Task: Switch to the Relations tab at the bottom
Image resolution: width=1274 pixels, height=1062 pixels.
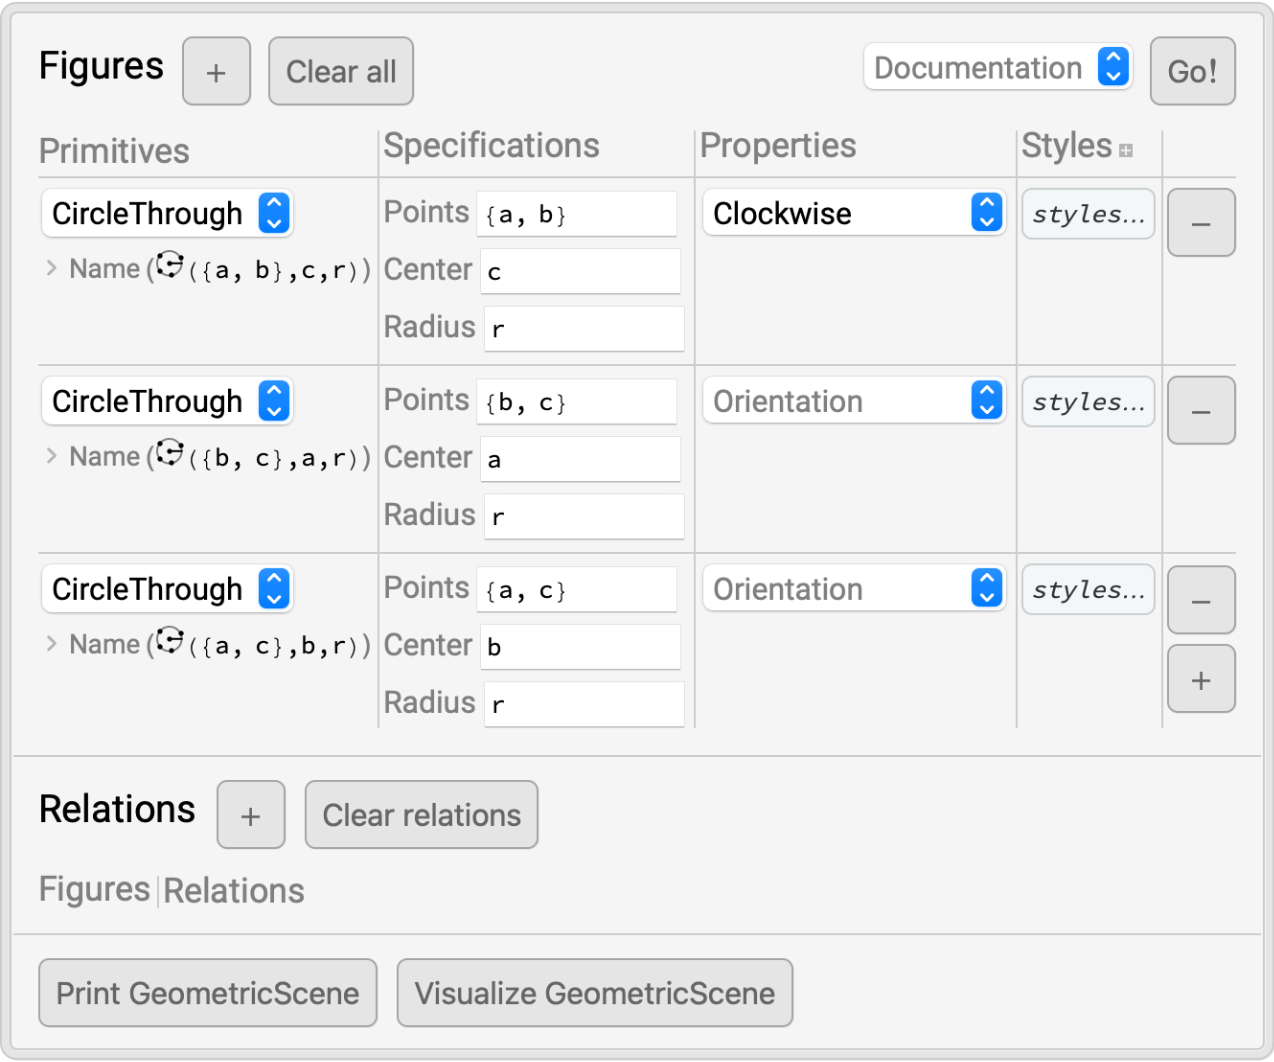Action: [234, 890]
